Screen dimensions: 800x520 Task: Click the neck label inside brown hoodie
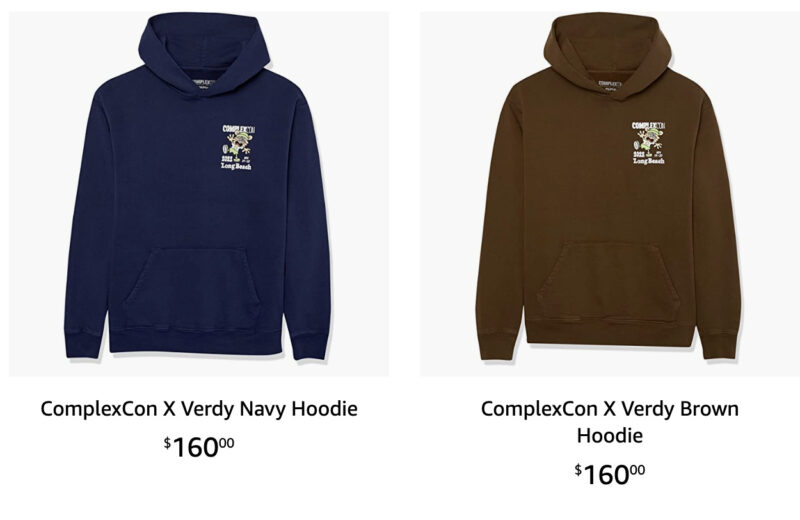point(610,85)
